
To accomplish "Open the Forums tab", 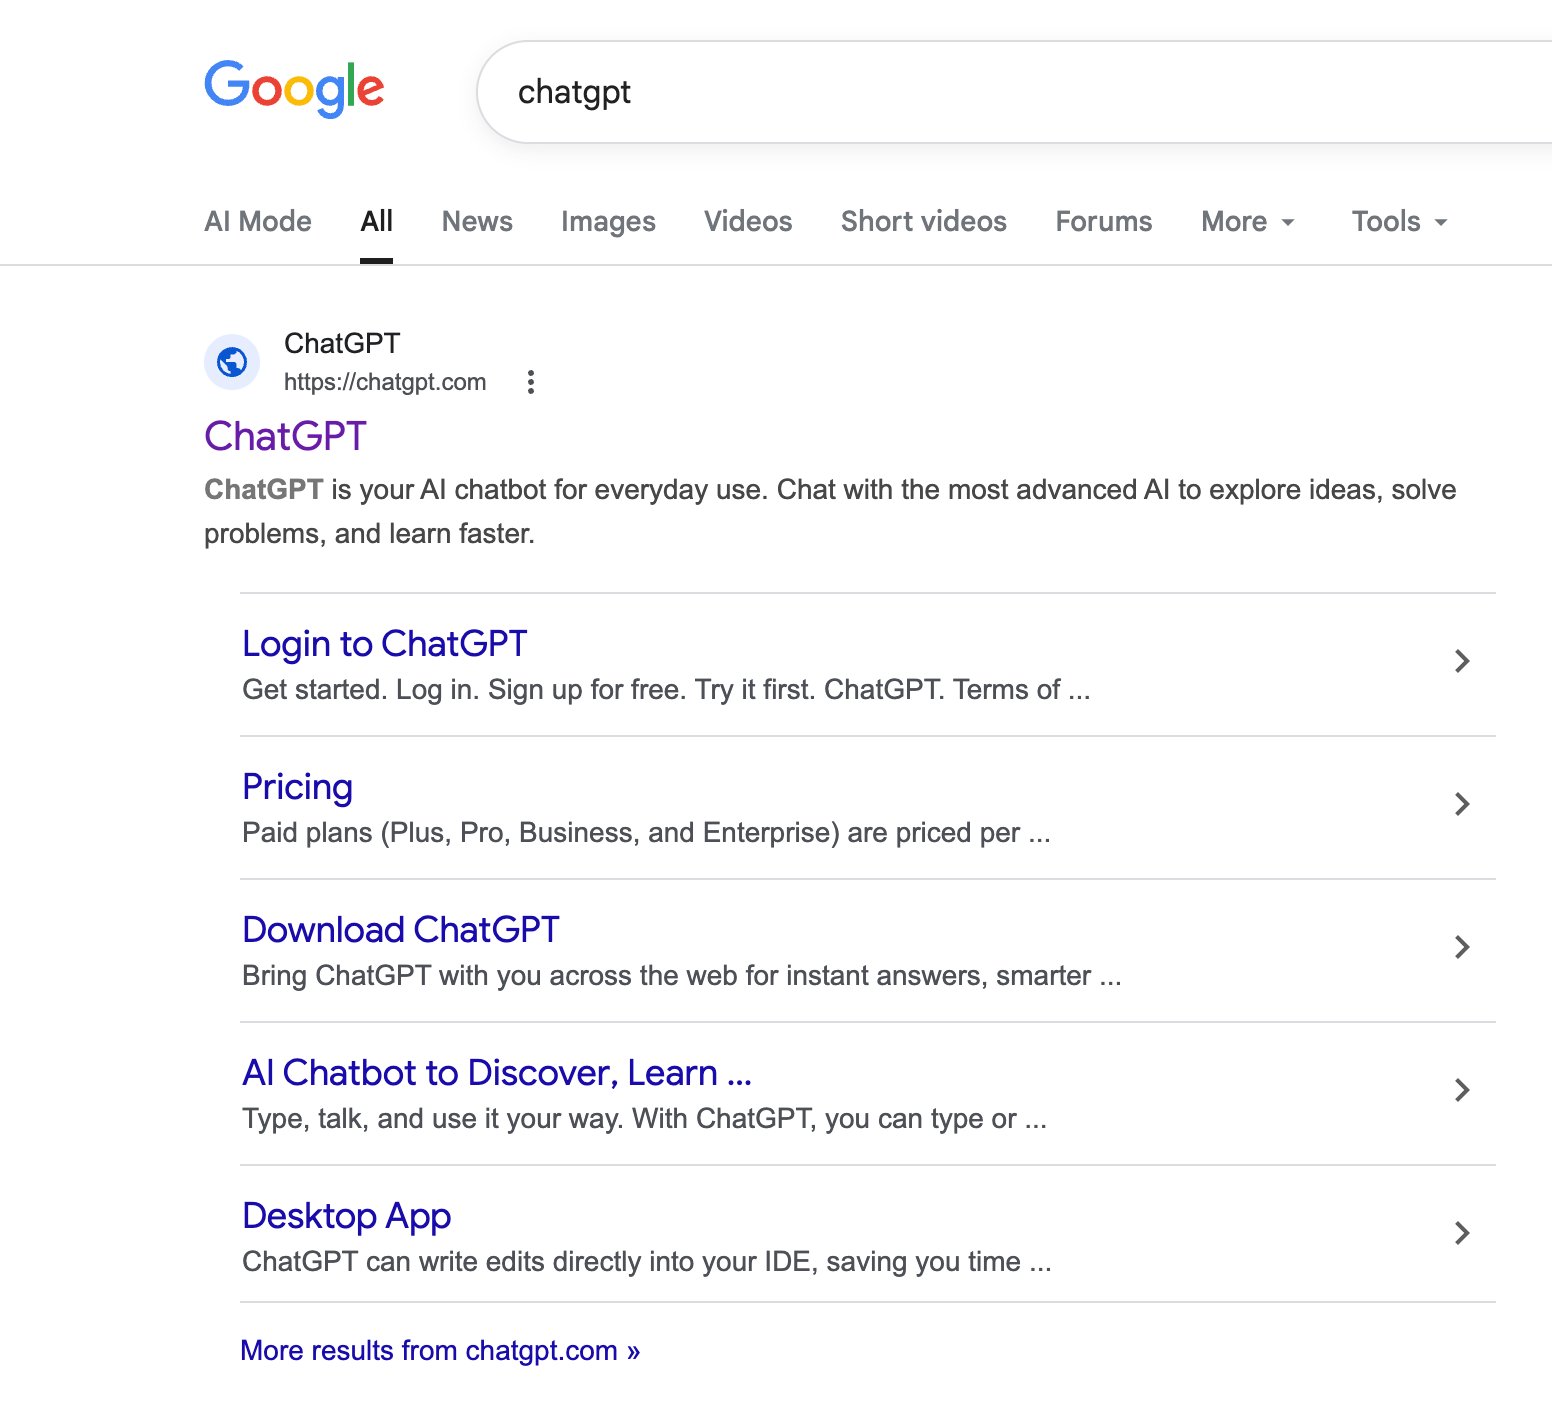I will pos(1103,221).
